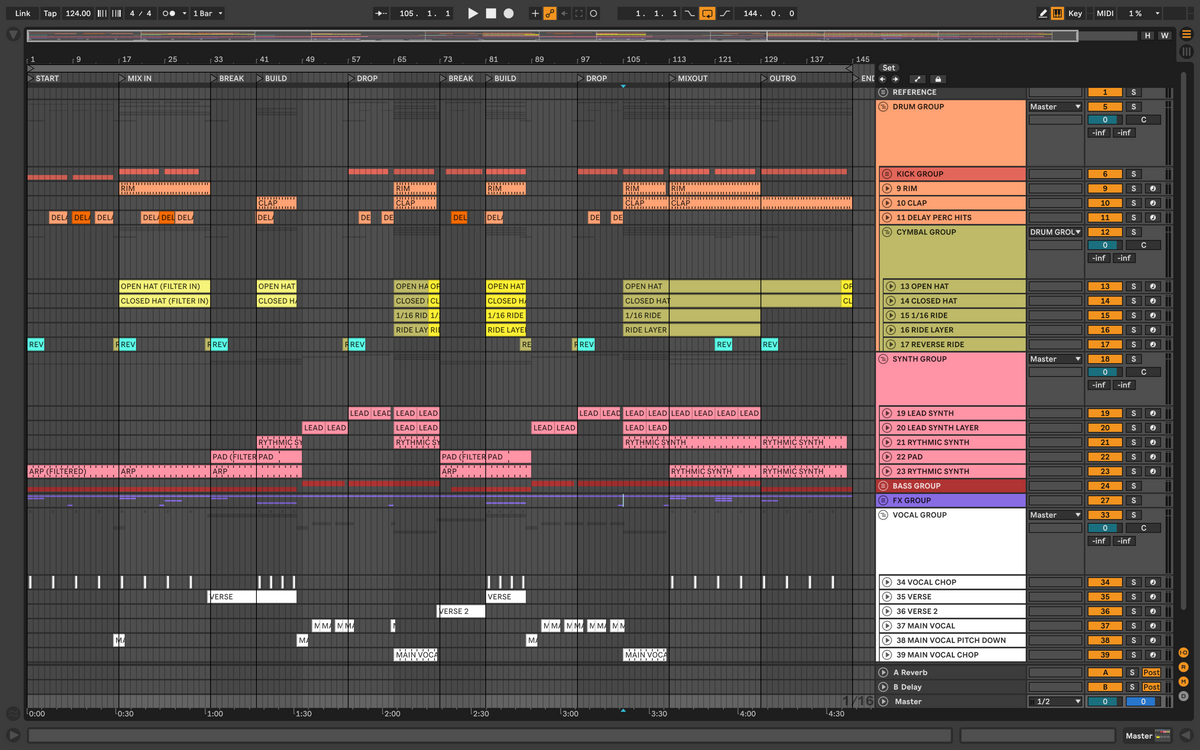Image resolution: width=1200 pixels, height=750 pixels.
Task: Show the I-O section selector
Action: coord(1183,652)
